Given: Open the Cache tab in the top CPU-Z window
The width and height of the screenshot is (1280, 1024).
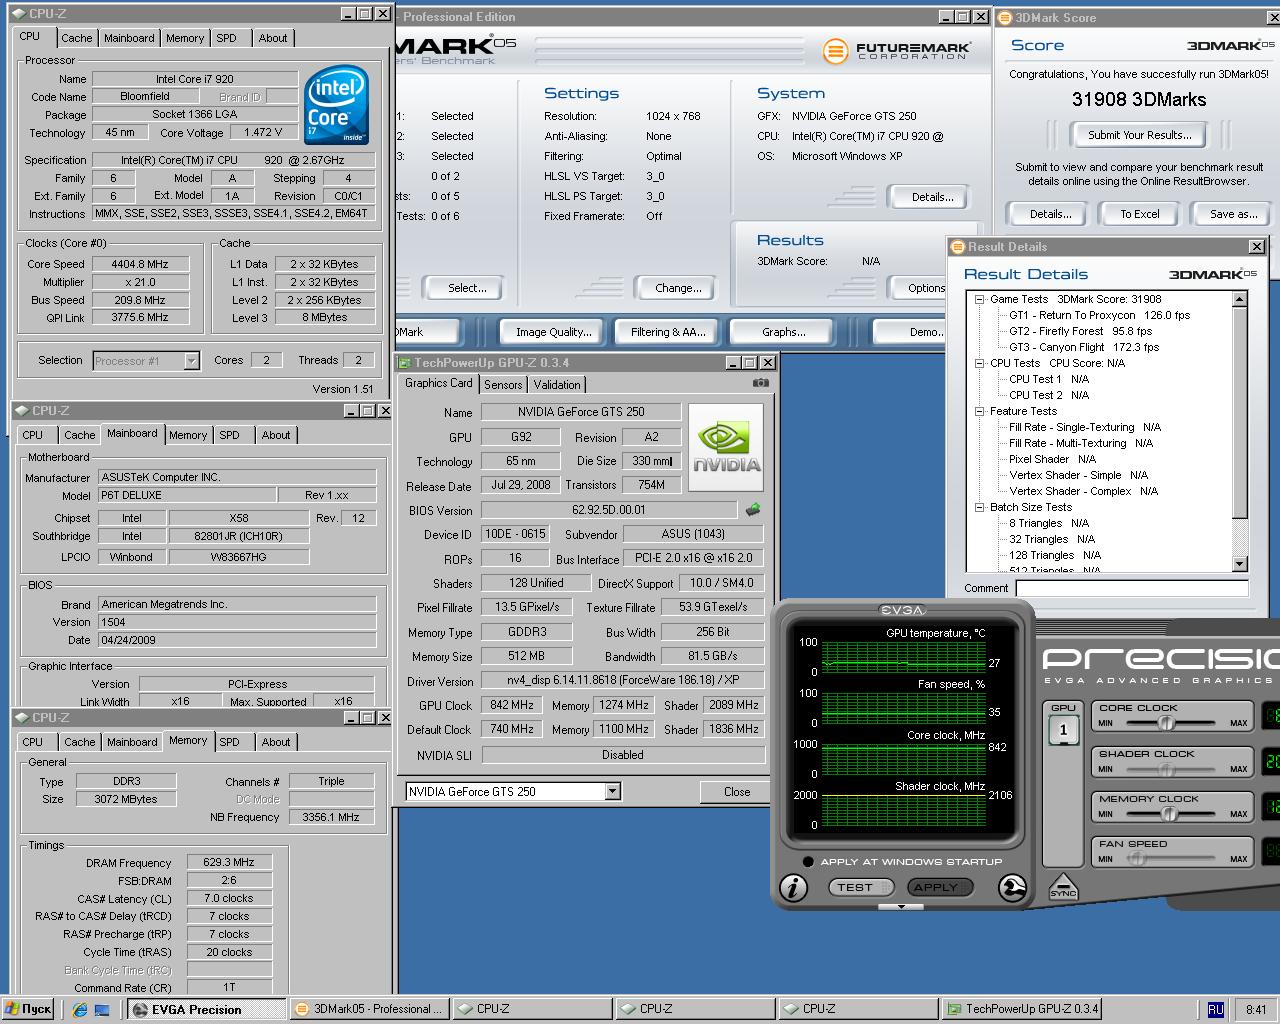Looking at the screenshot, I should 77,38.
